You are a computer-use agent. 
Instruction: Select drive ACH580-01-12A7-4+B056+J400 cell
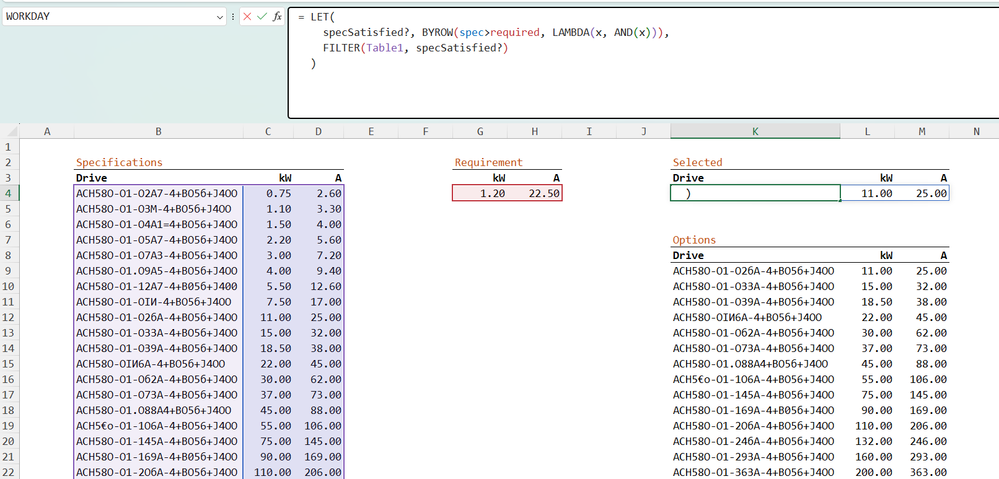pos(158,287)
